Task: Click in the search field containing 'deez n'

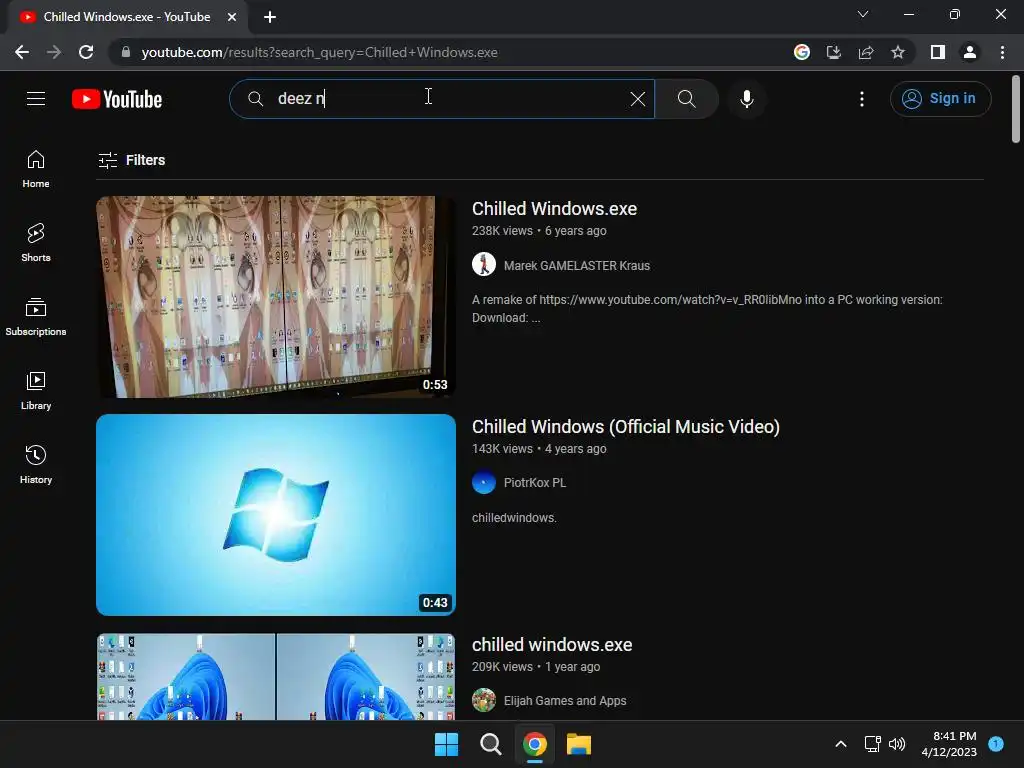Action: pos(442,99)
